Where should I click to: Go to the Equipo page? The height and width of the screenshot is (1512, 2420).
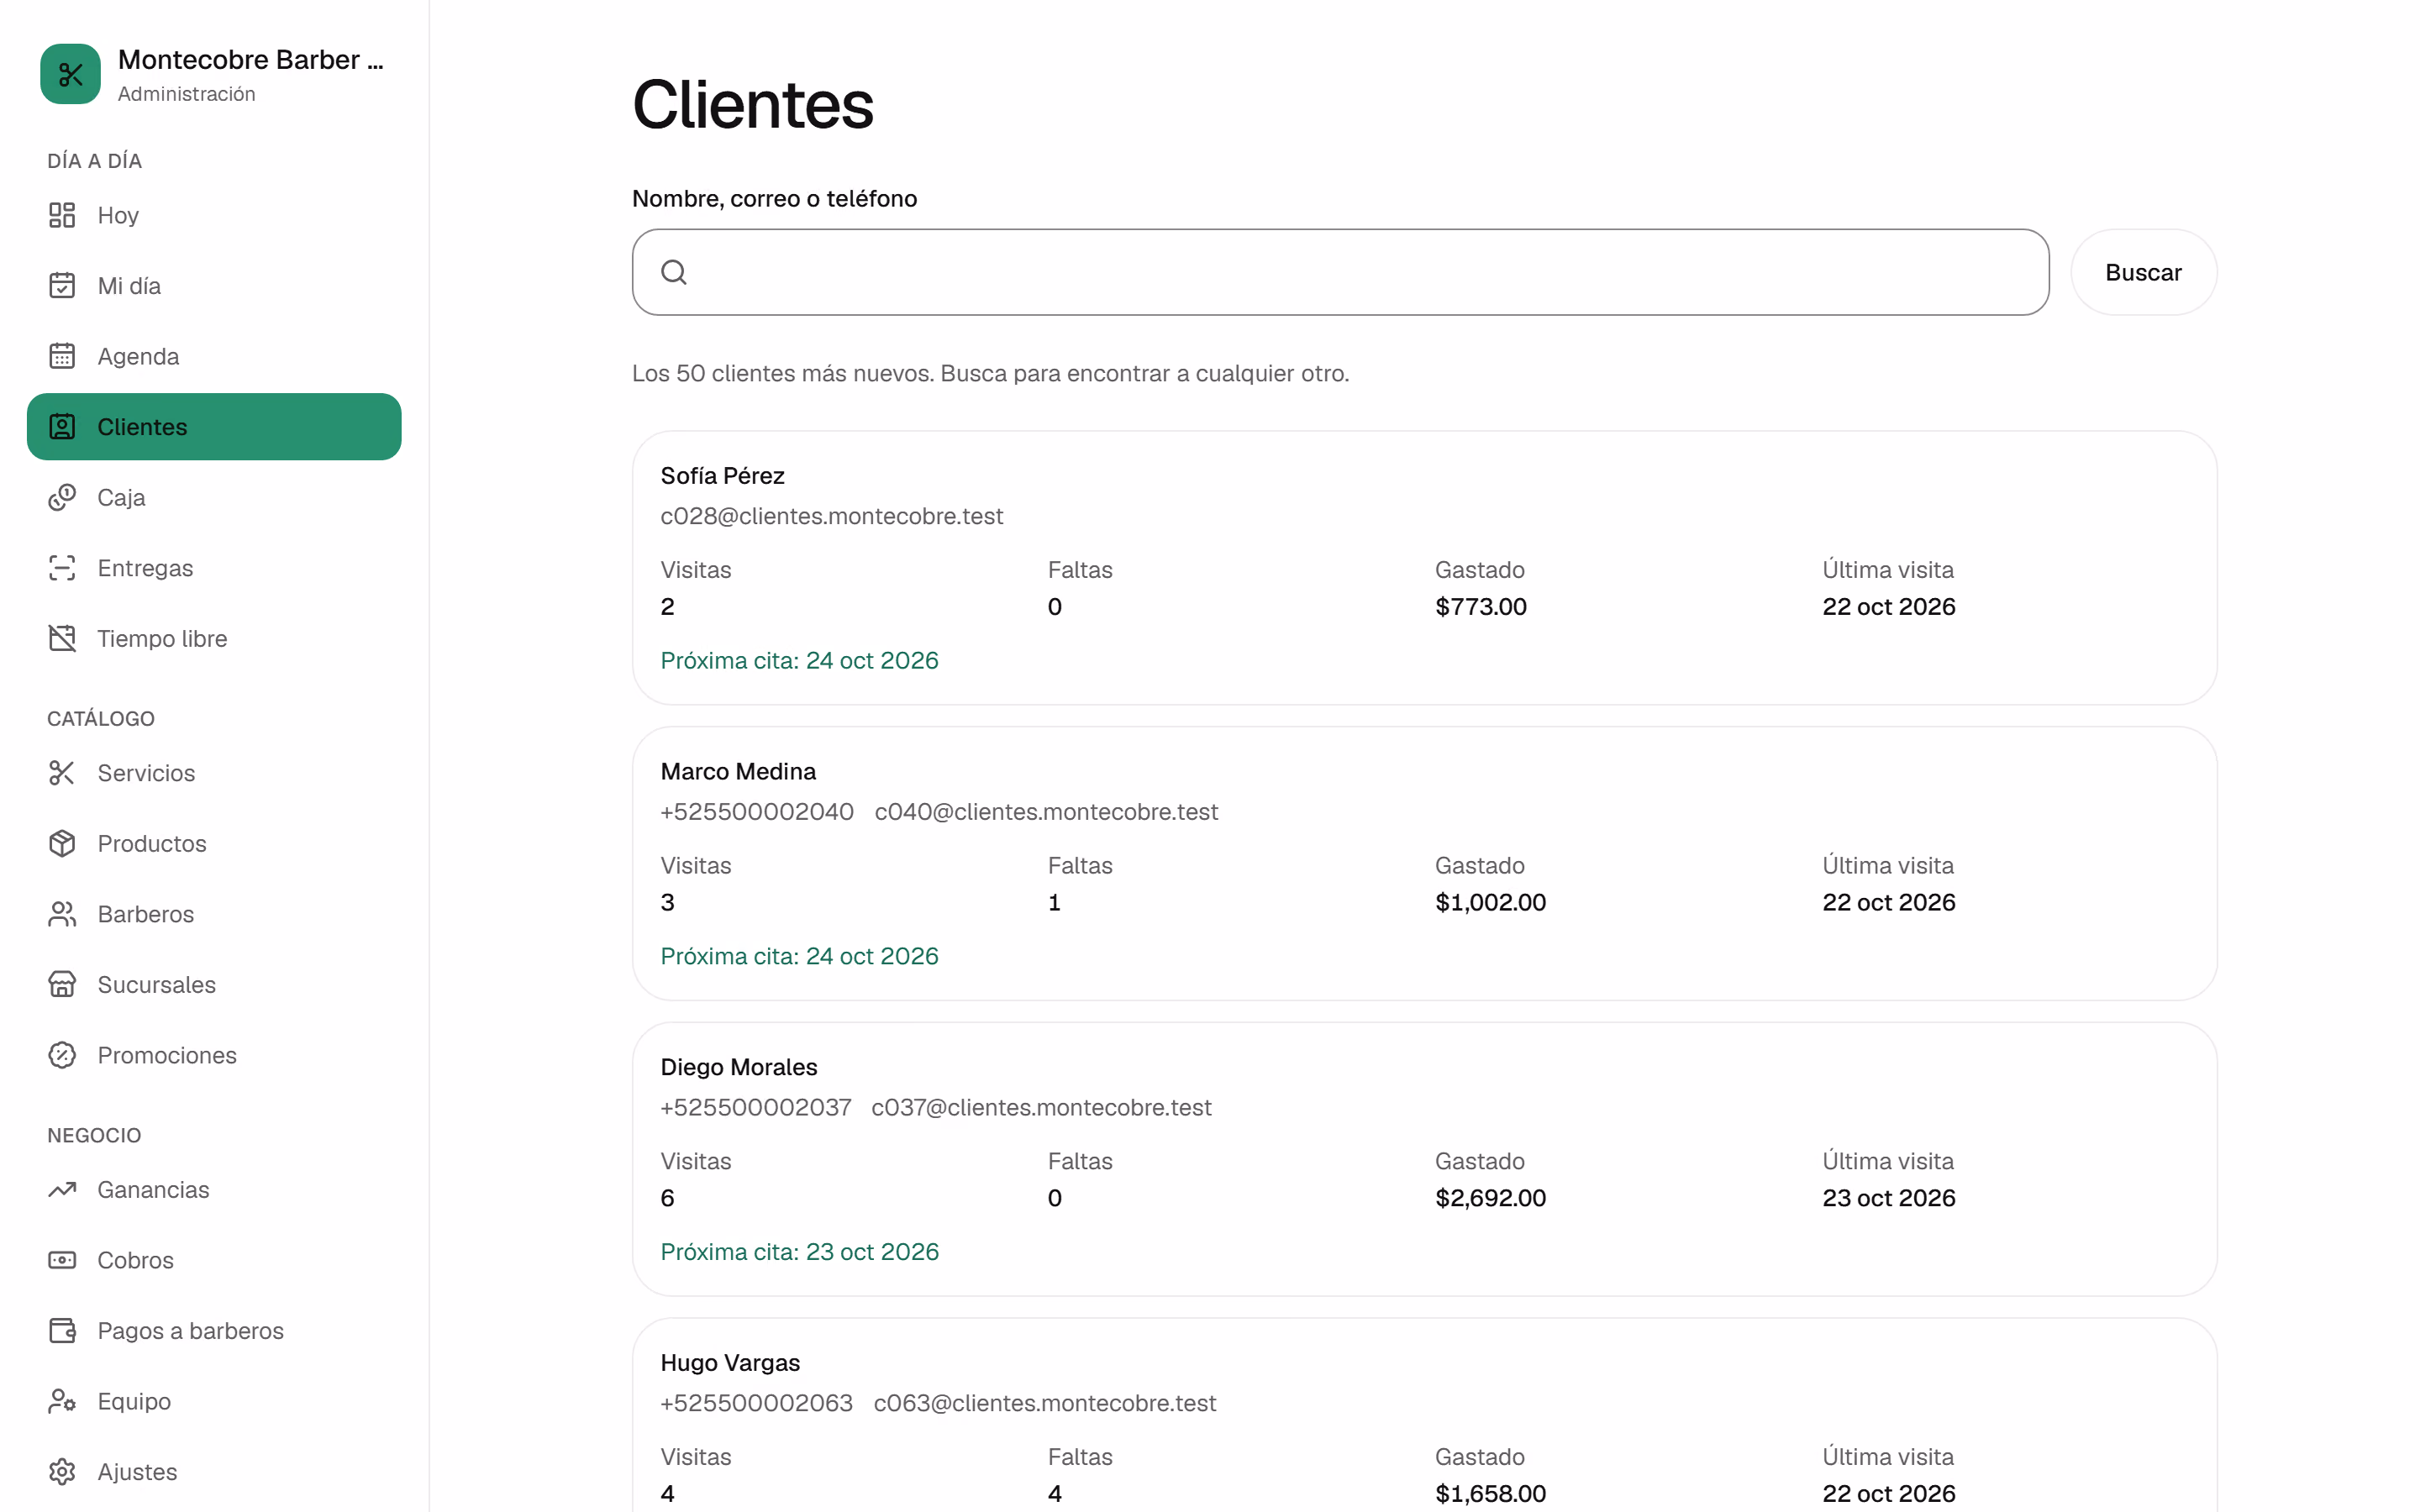214,1401
